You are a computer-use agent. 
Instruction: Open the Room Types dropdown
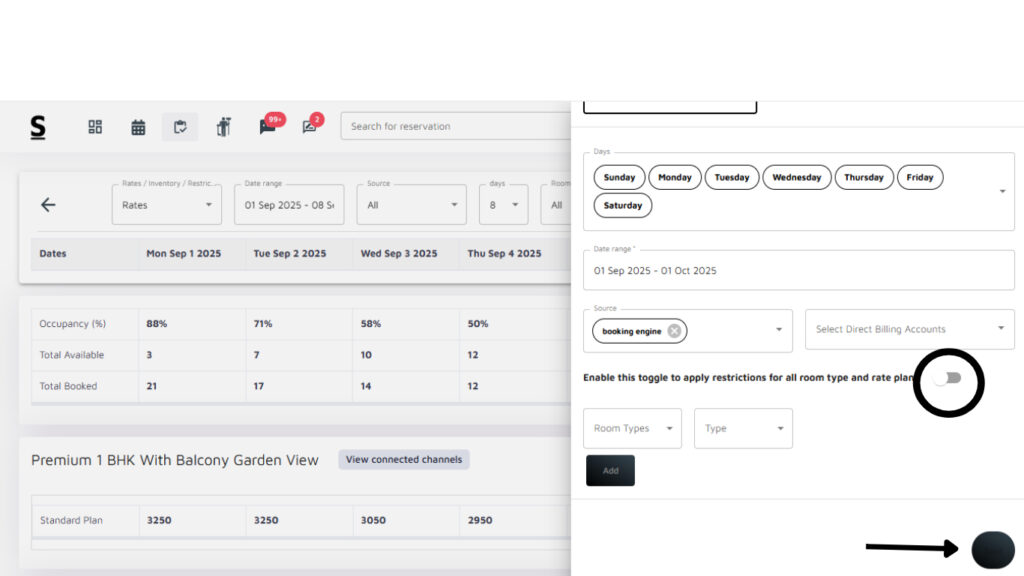tap(632, 428)
